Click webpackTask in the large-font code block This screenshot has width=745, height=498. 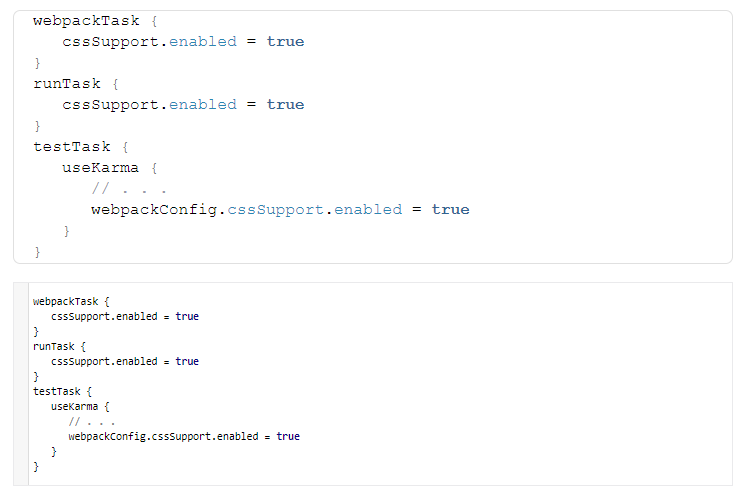point(86,21)
